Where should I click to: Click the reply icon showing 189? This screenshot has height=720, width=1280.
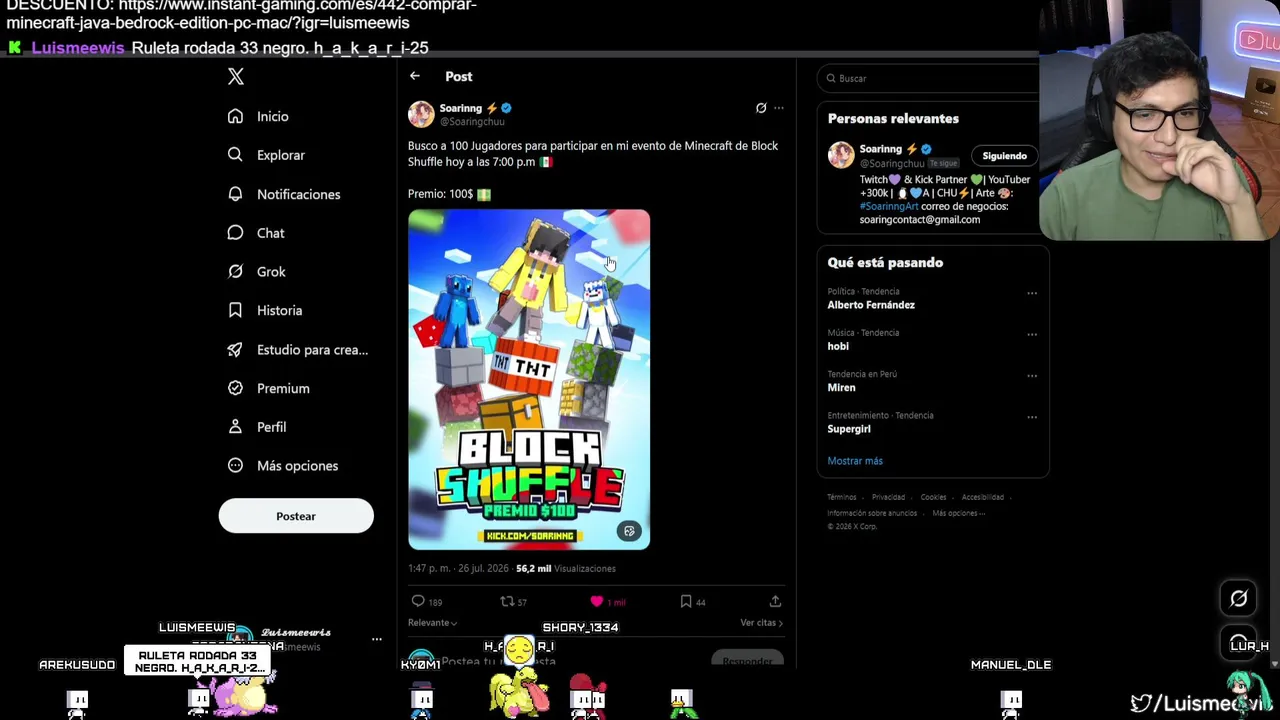[x=418, y=601]
